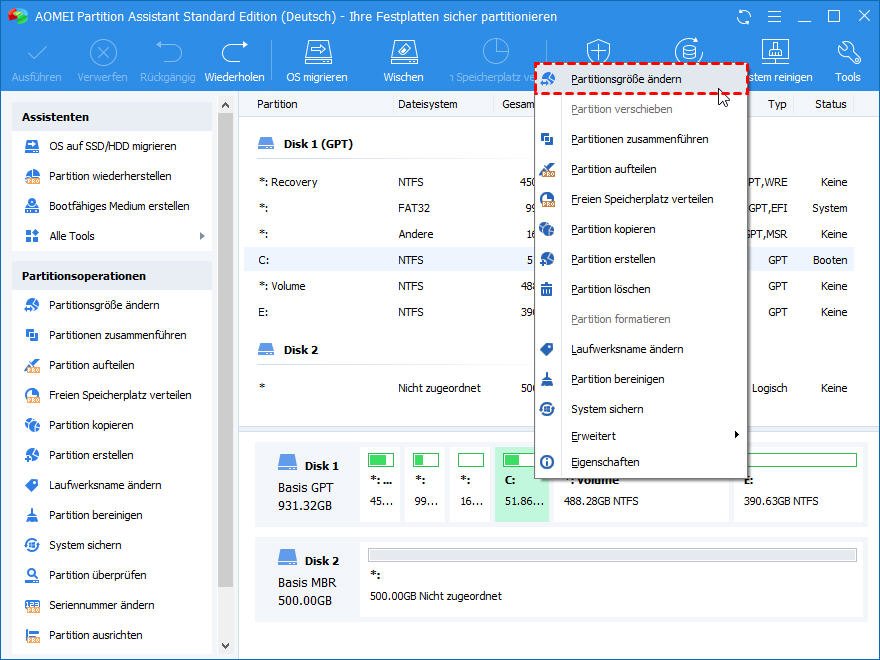
Task: Click trash icon beside Partition löschen
Action: pos(547,289)
